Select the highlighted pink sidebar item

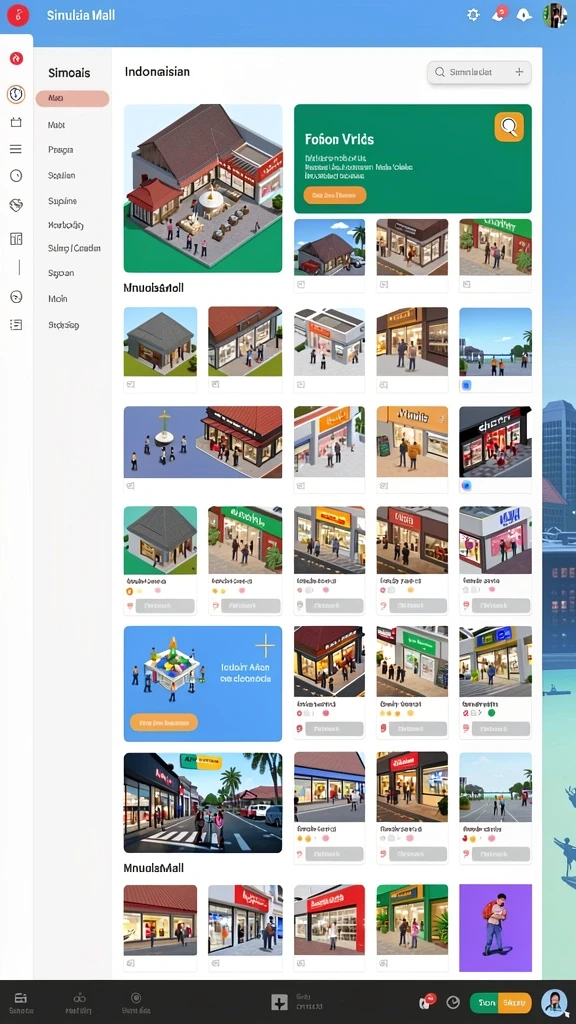pos(72,99)
